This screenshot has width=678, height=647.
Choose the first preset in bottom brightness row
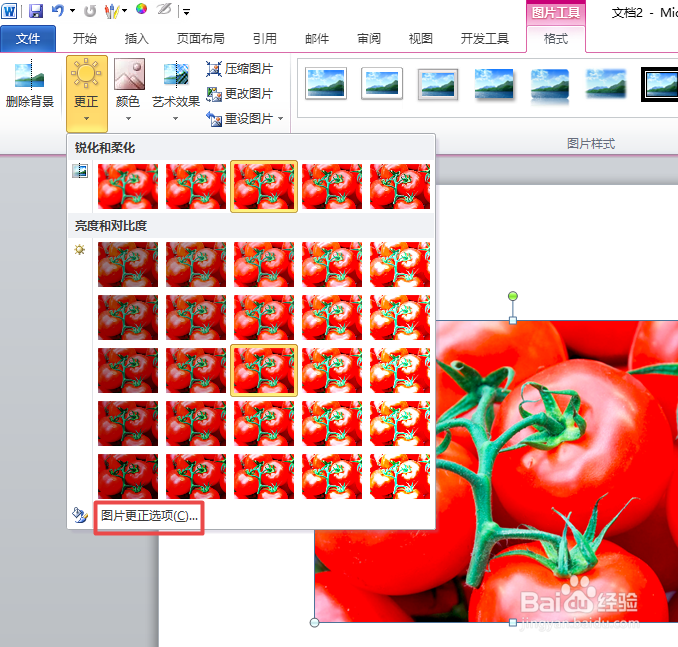click(x=128, y=477)
